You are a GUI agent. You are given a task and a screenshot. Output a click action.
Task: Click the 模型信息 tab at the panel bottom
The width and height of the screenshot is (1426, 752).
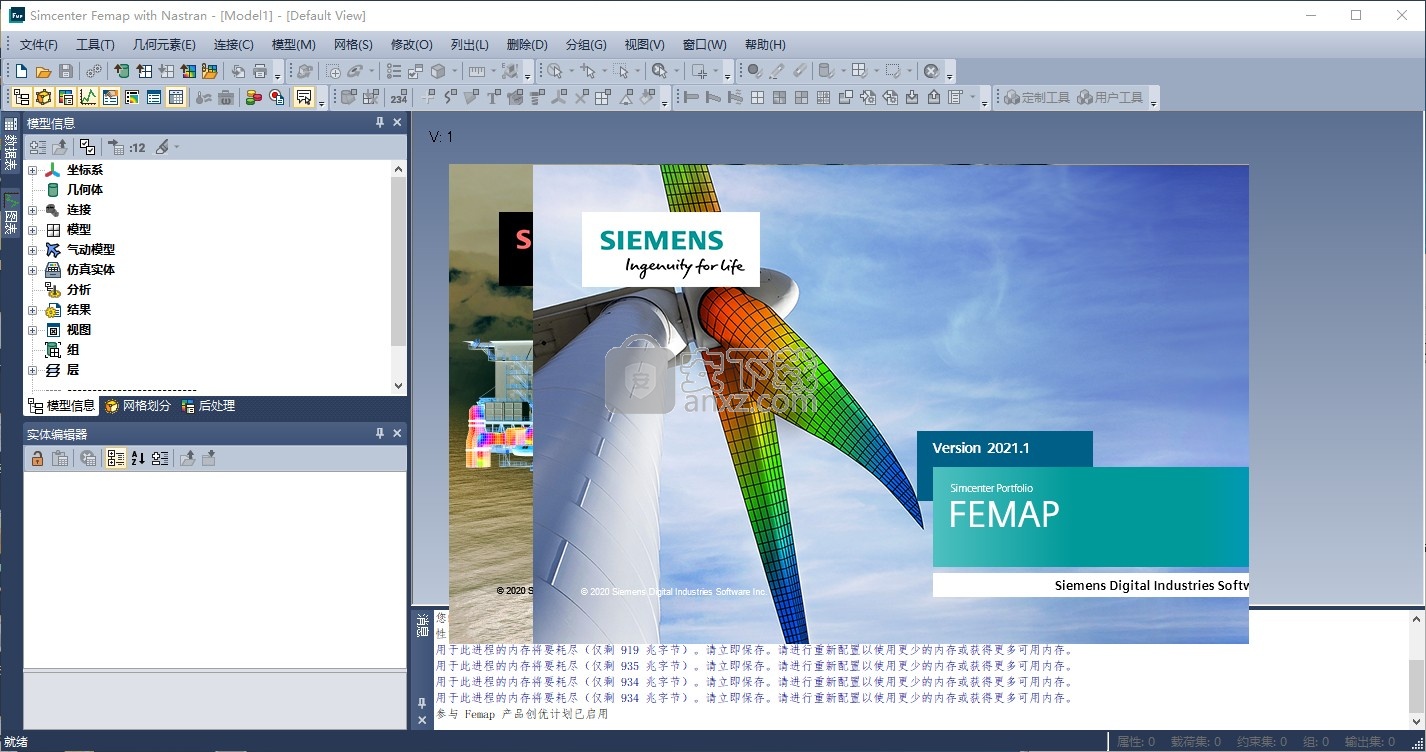click(62, 406)
